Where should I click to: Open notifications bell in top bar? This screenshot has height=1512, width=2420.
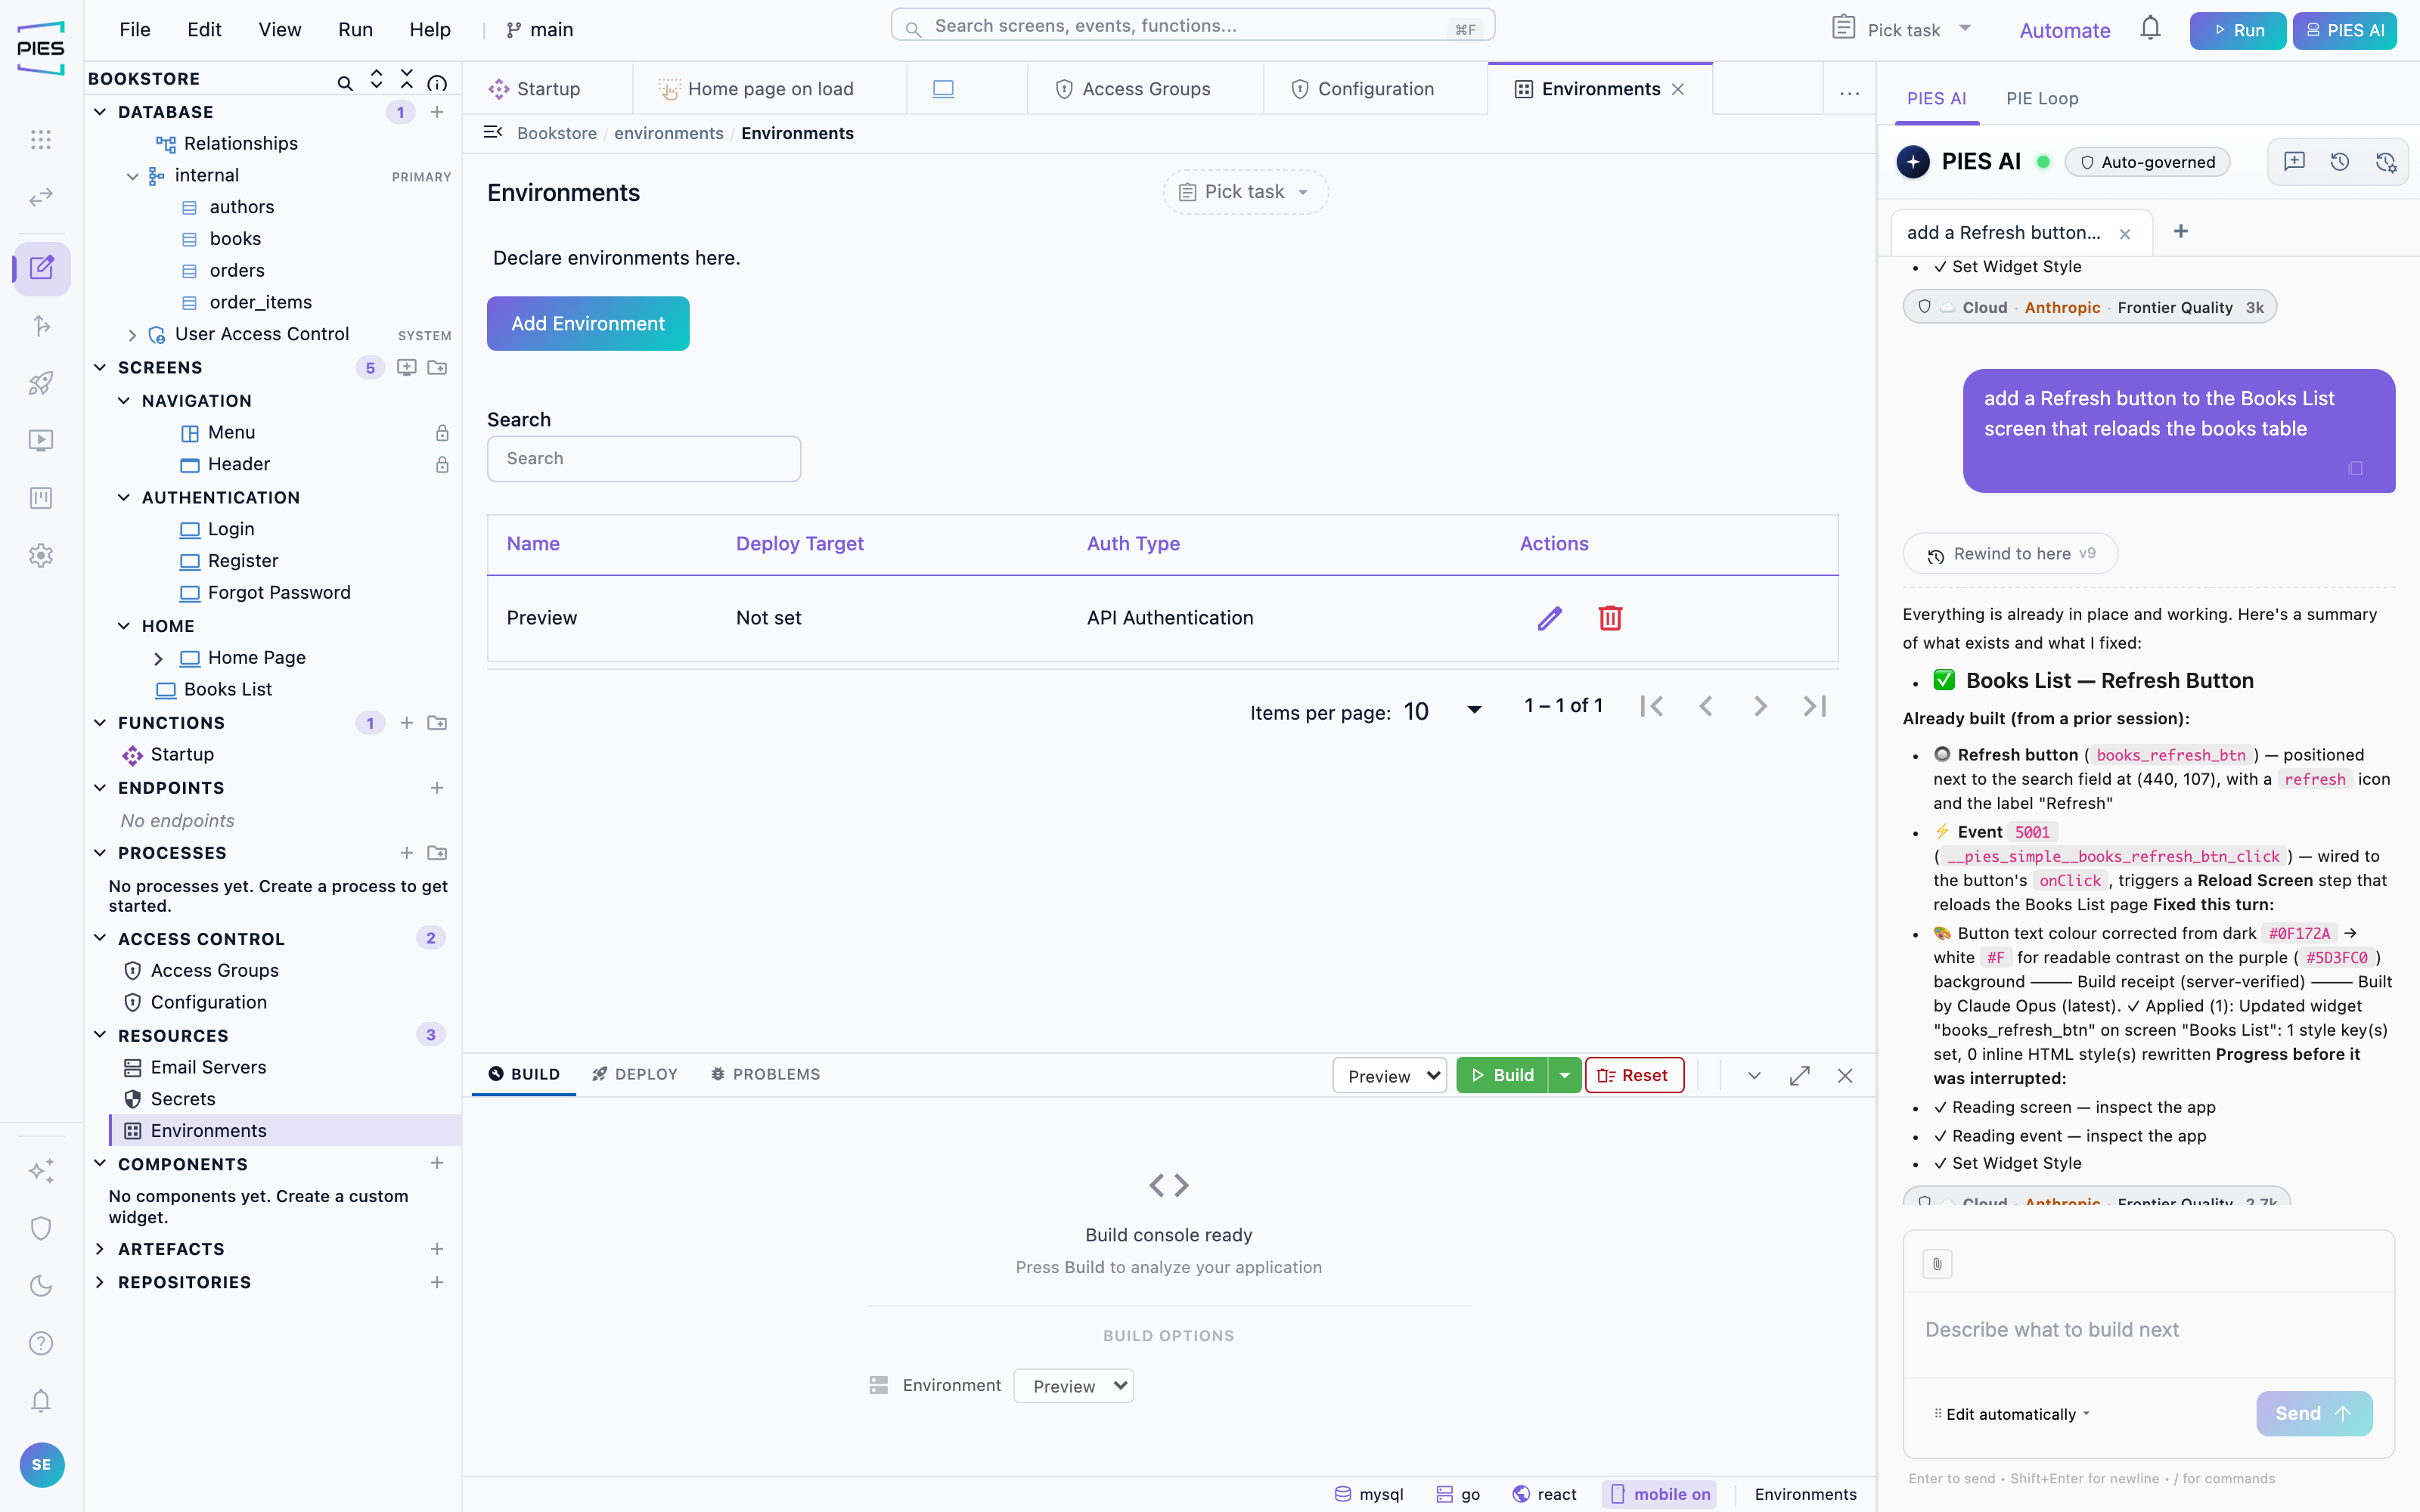tap(2150, 29)
